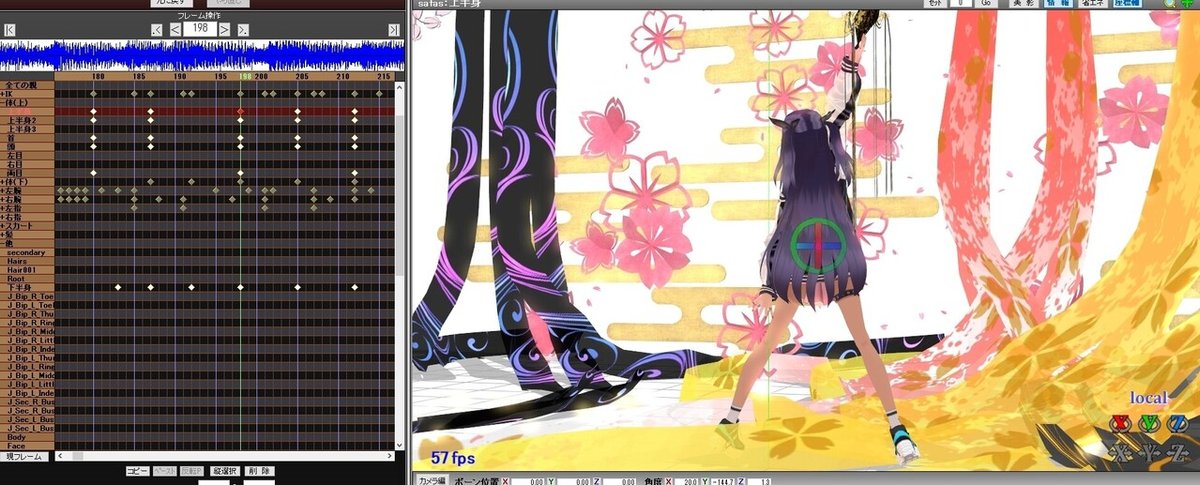Jump to the first frame with |< button

click(9, 31)
